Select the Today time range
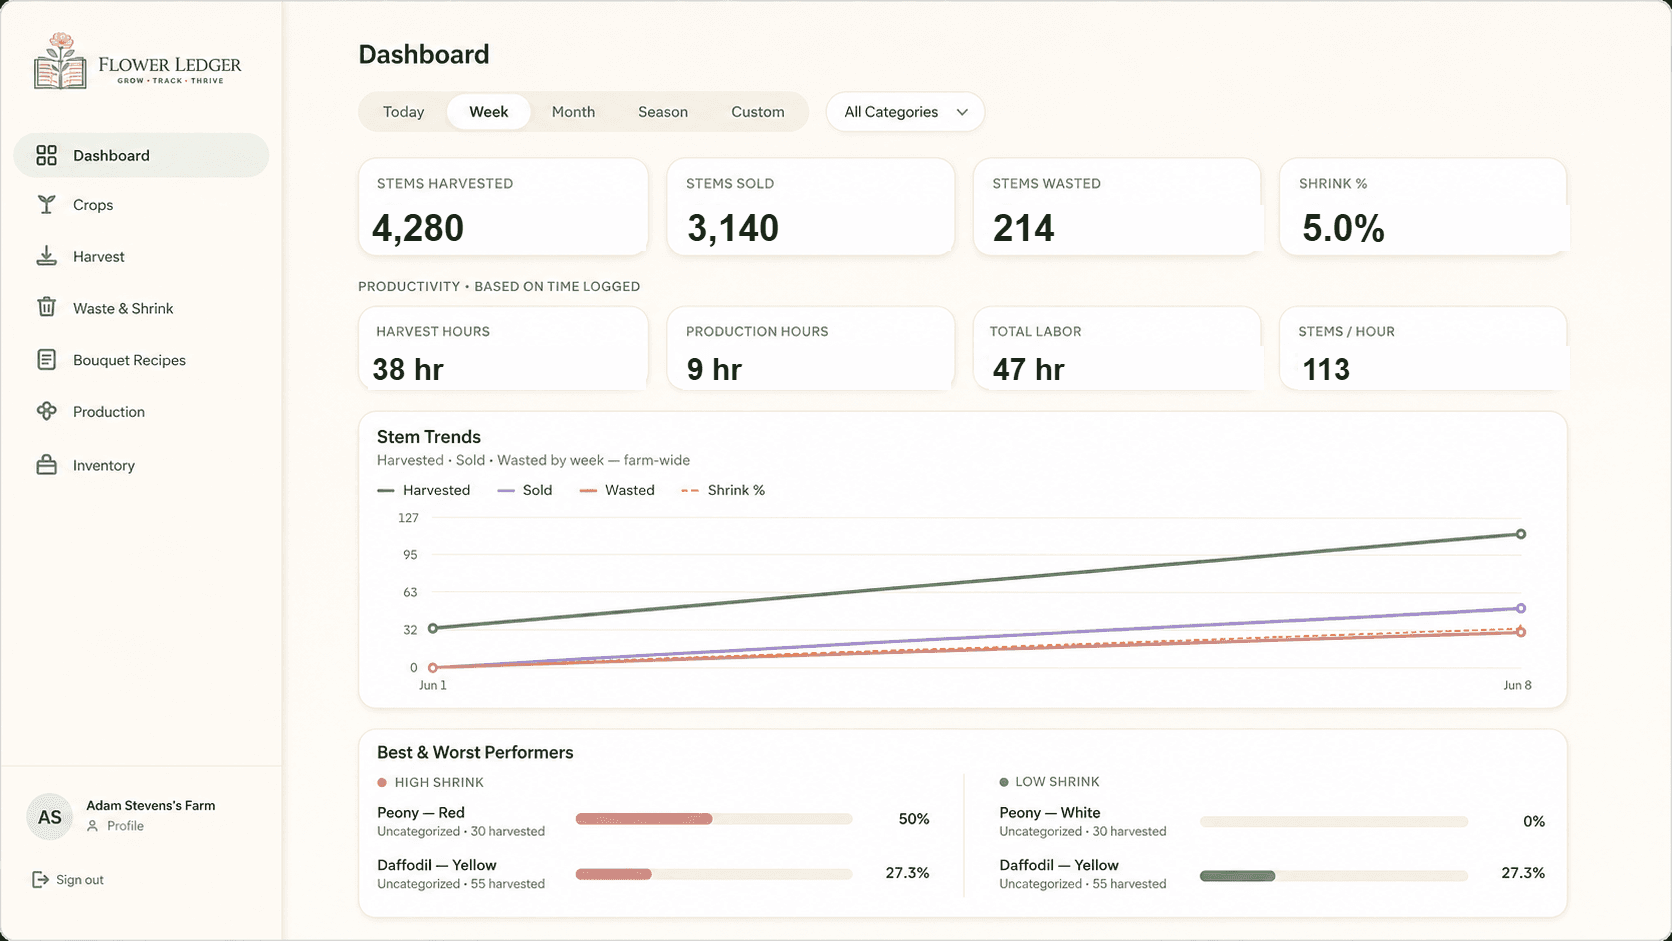 click(404, 112)
